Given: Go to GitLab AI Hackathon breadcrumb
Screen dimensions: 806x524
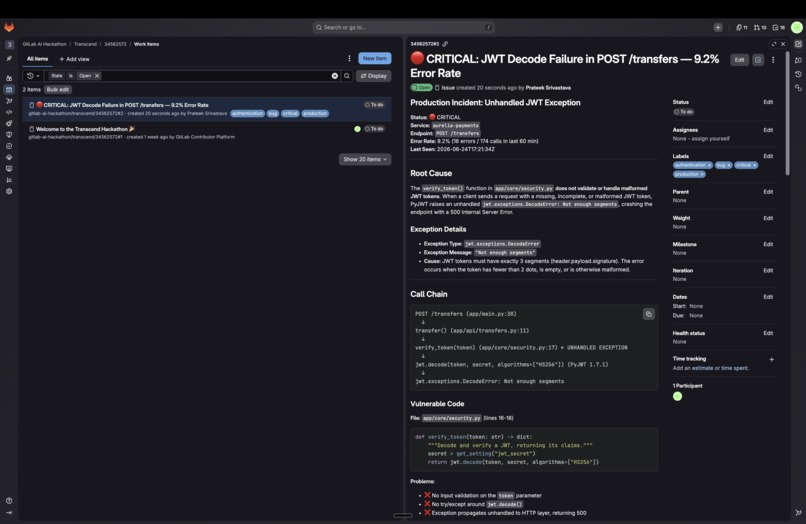Looking at the screenshot, I should pyautogui.click(x=44, y=44).
